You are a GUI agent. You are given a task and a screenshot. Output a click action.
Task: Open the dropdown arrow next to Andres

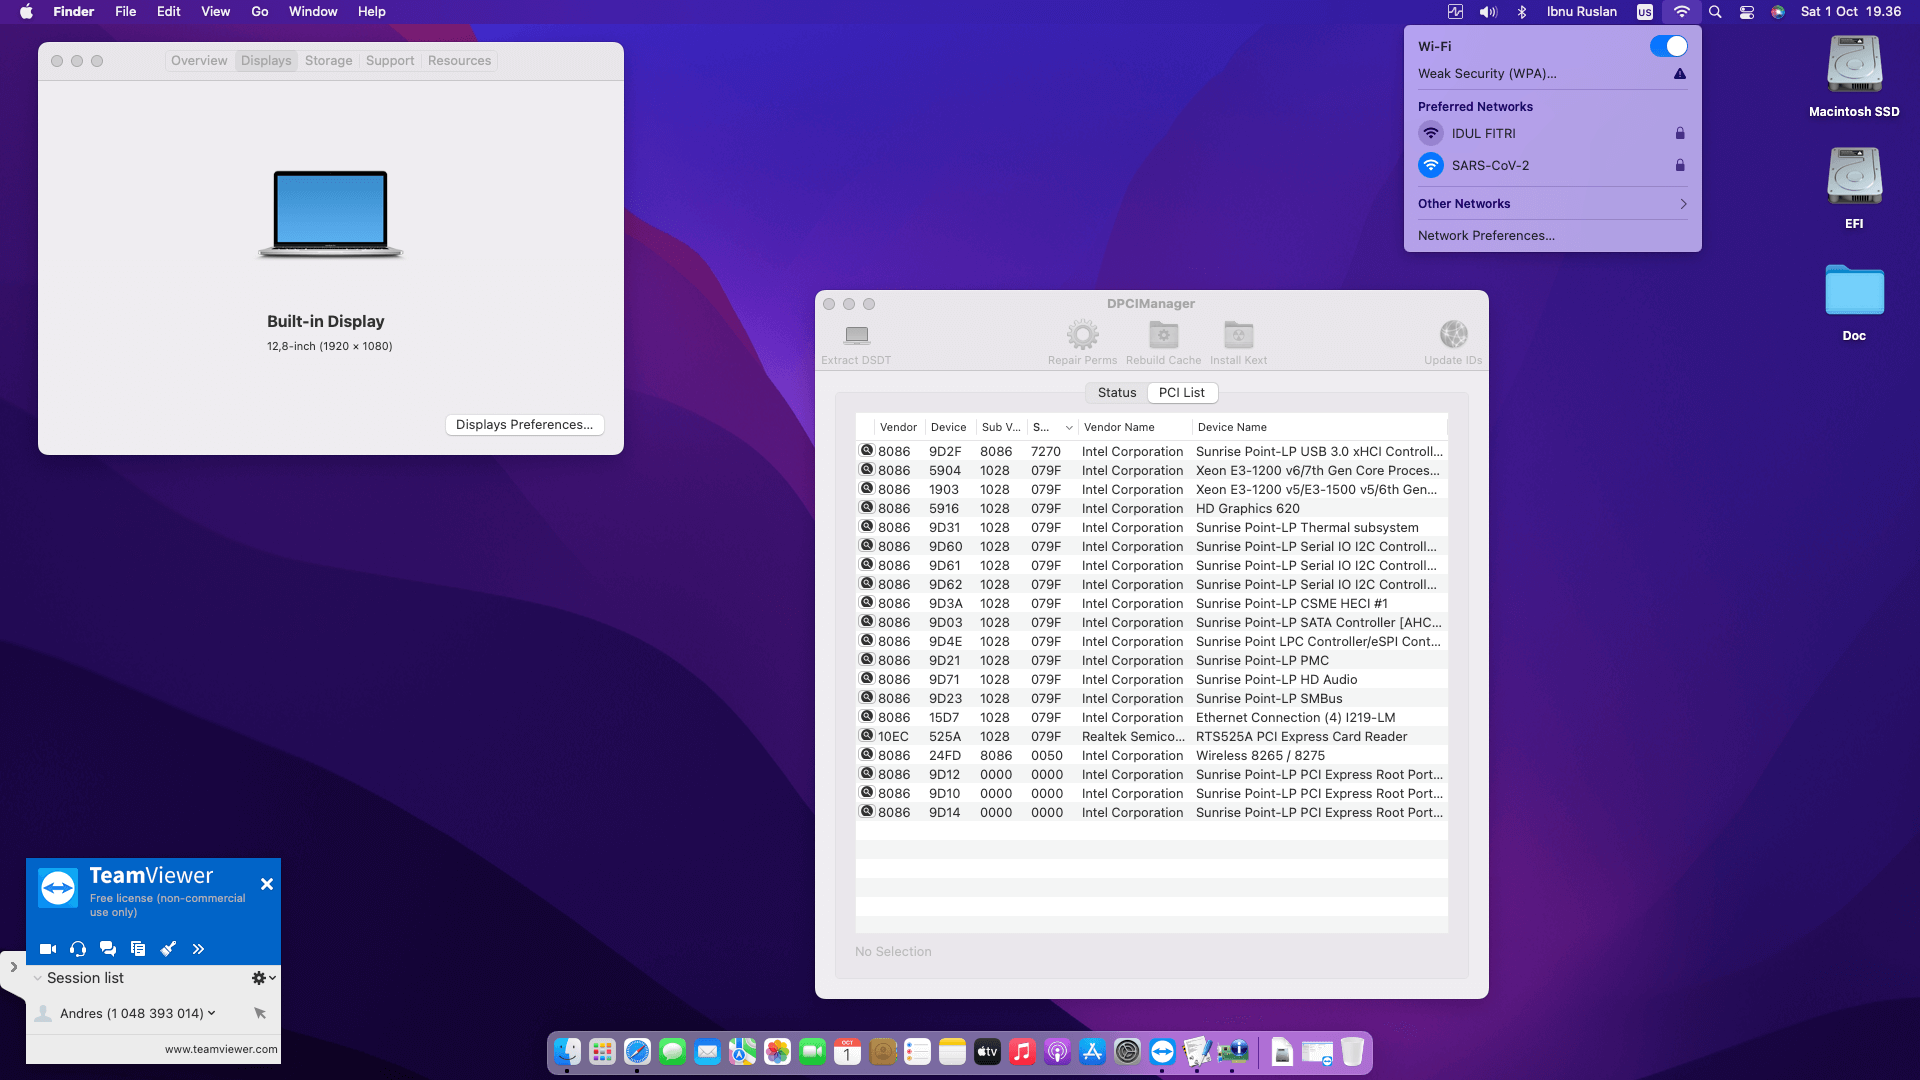pos(212,1013)
